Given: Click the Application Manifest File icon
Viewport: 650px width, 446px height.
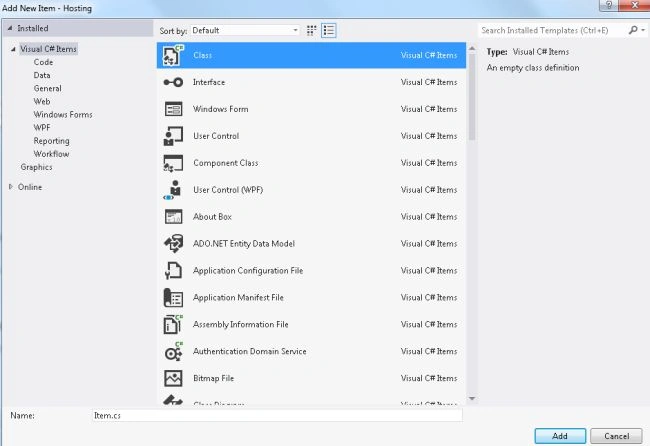Looking at the screenshot, I should point(173,298).
